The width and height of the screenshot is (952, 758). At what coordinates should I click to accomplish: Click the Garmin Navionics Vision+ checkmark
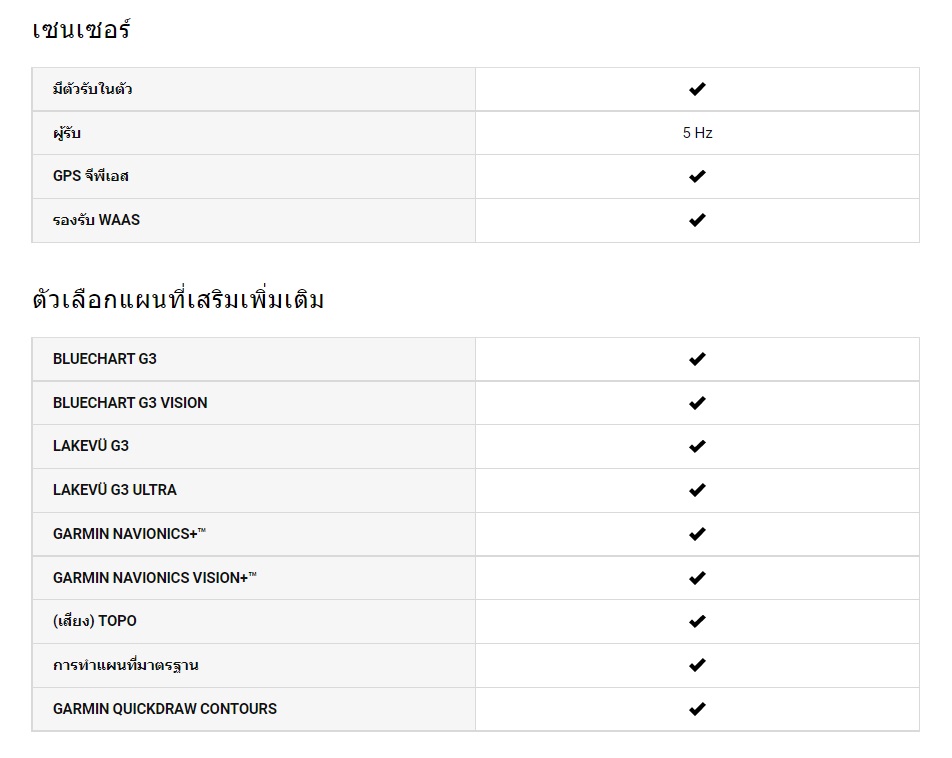(x=697, y=578)
